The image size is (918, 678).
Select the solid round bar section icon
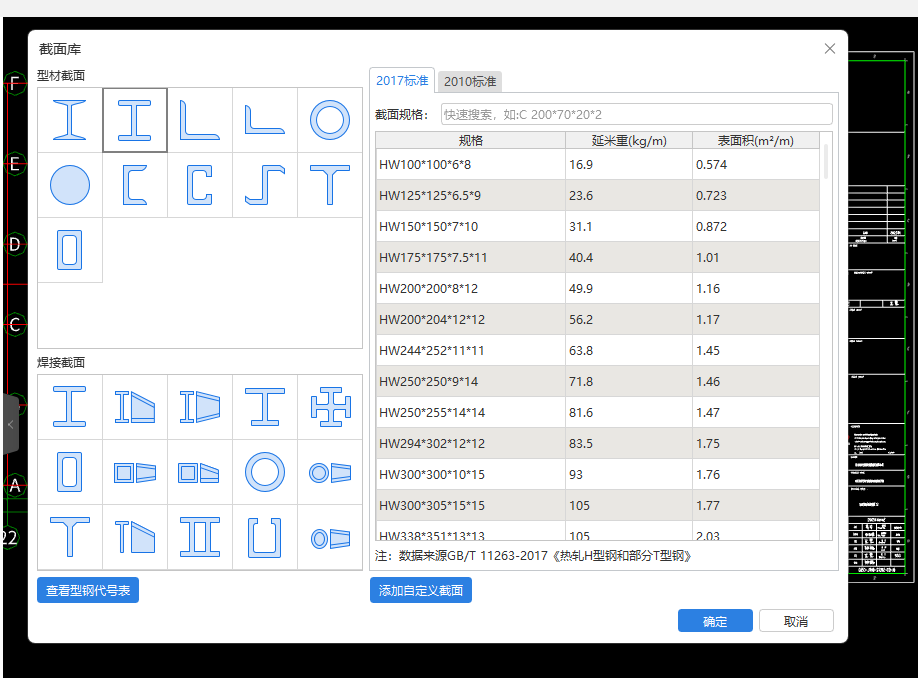click(70, 185)
